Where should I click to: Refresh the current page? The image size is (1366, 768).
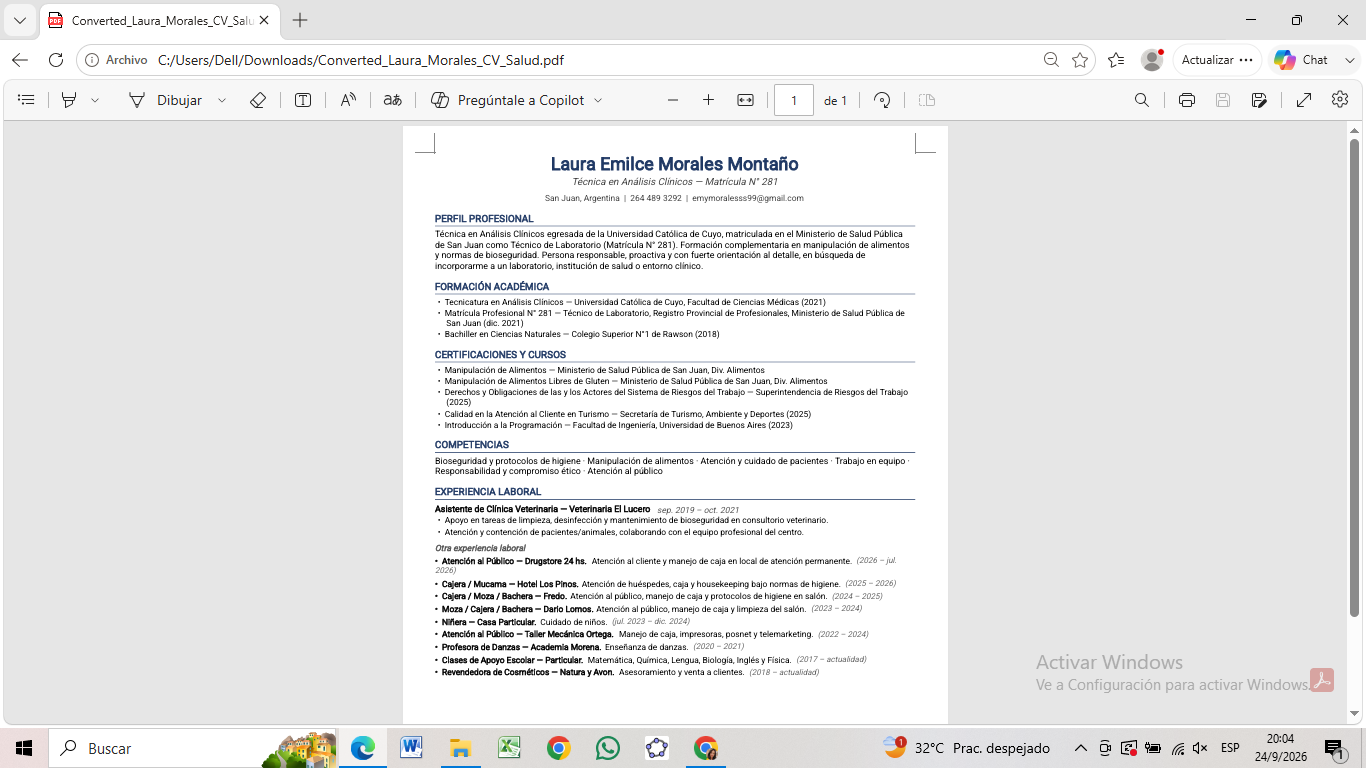coord(56,60)
